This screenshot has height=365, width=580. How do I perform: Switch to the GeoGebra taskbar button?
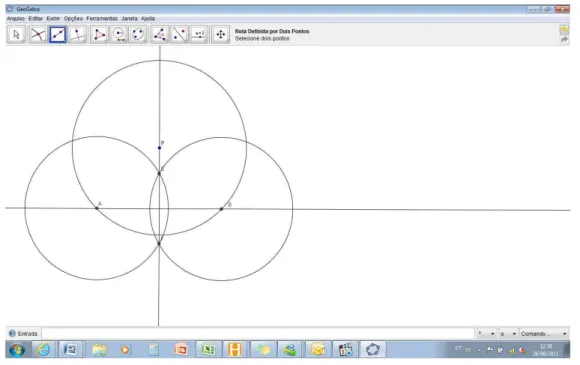click(373, 349)
